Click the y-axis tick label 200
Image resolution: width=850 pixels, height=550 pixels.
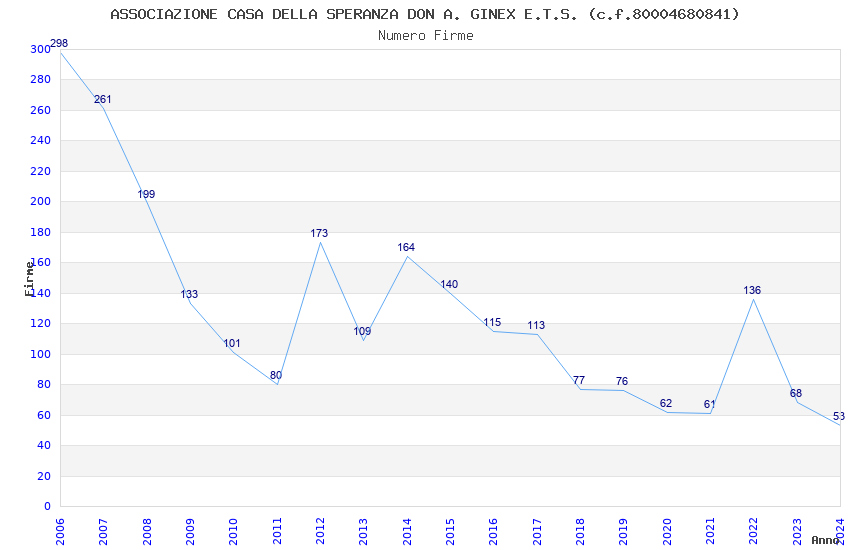pos(40,202)
